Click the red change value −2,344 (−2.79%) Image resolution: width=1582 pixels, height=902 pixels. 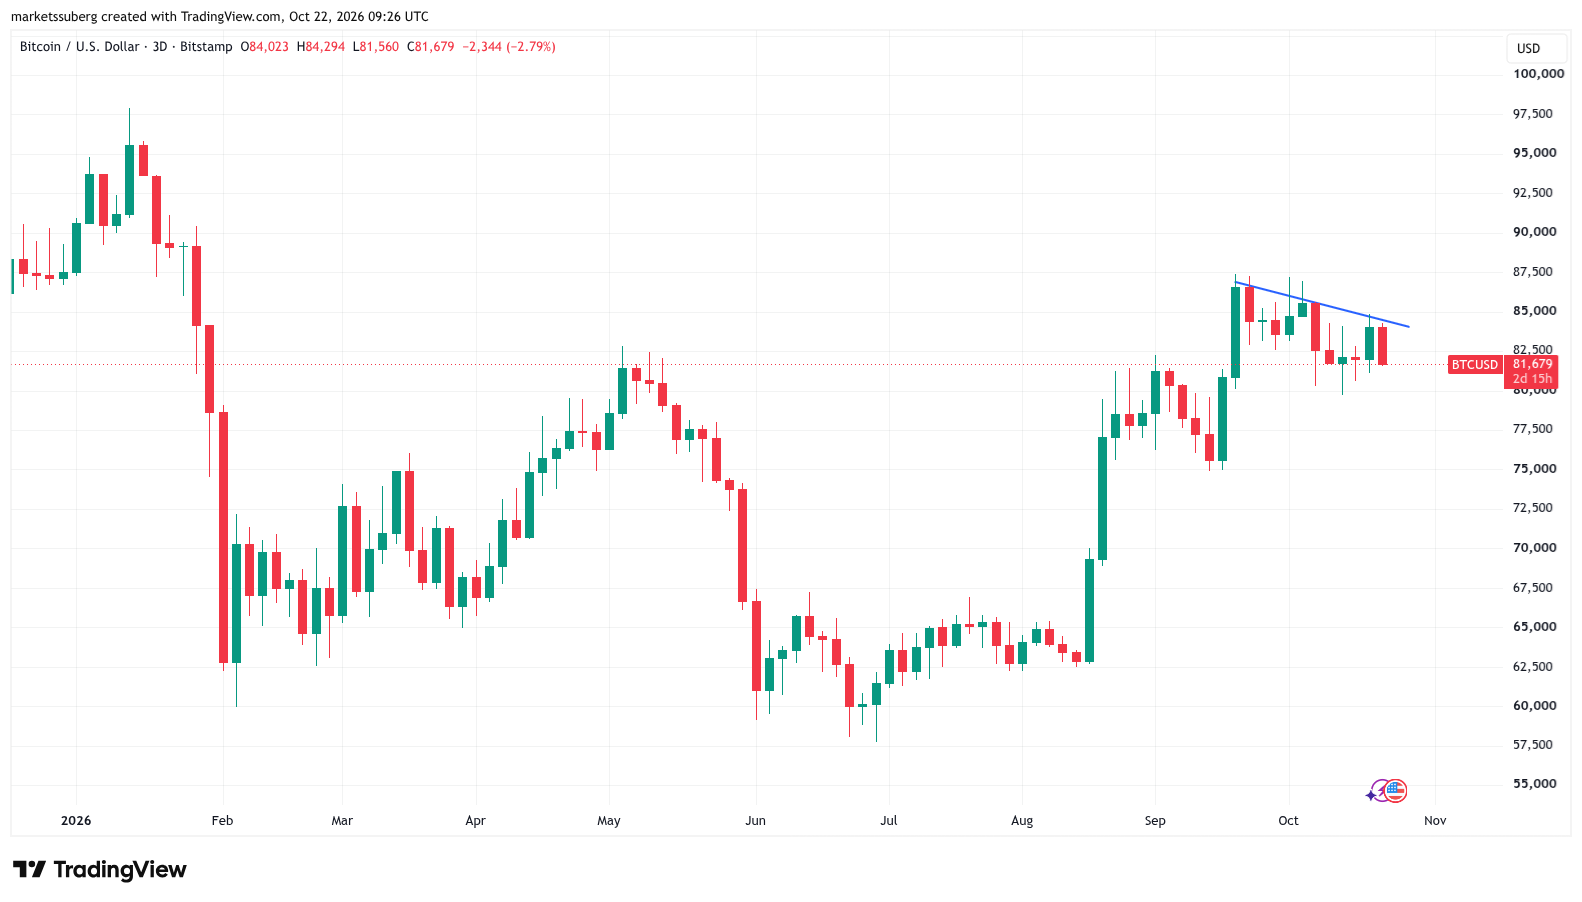pyautogui.click(x=509, y=47)
